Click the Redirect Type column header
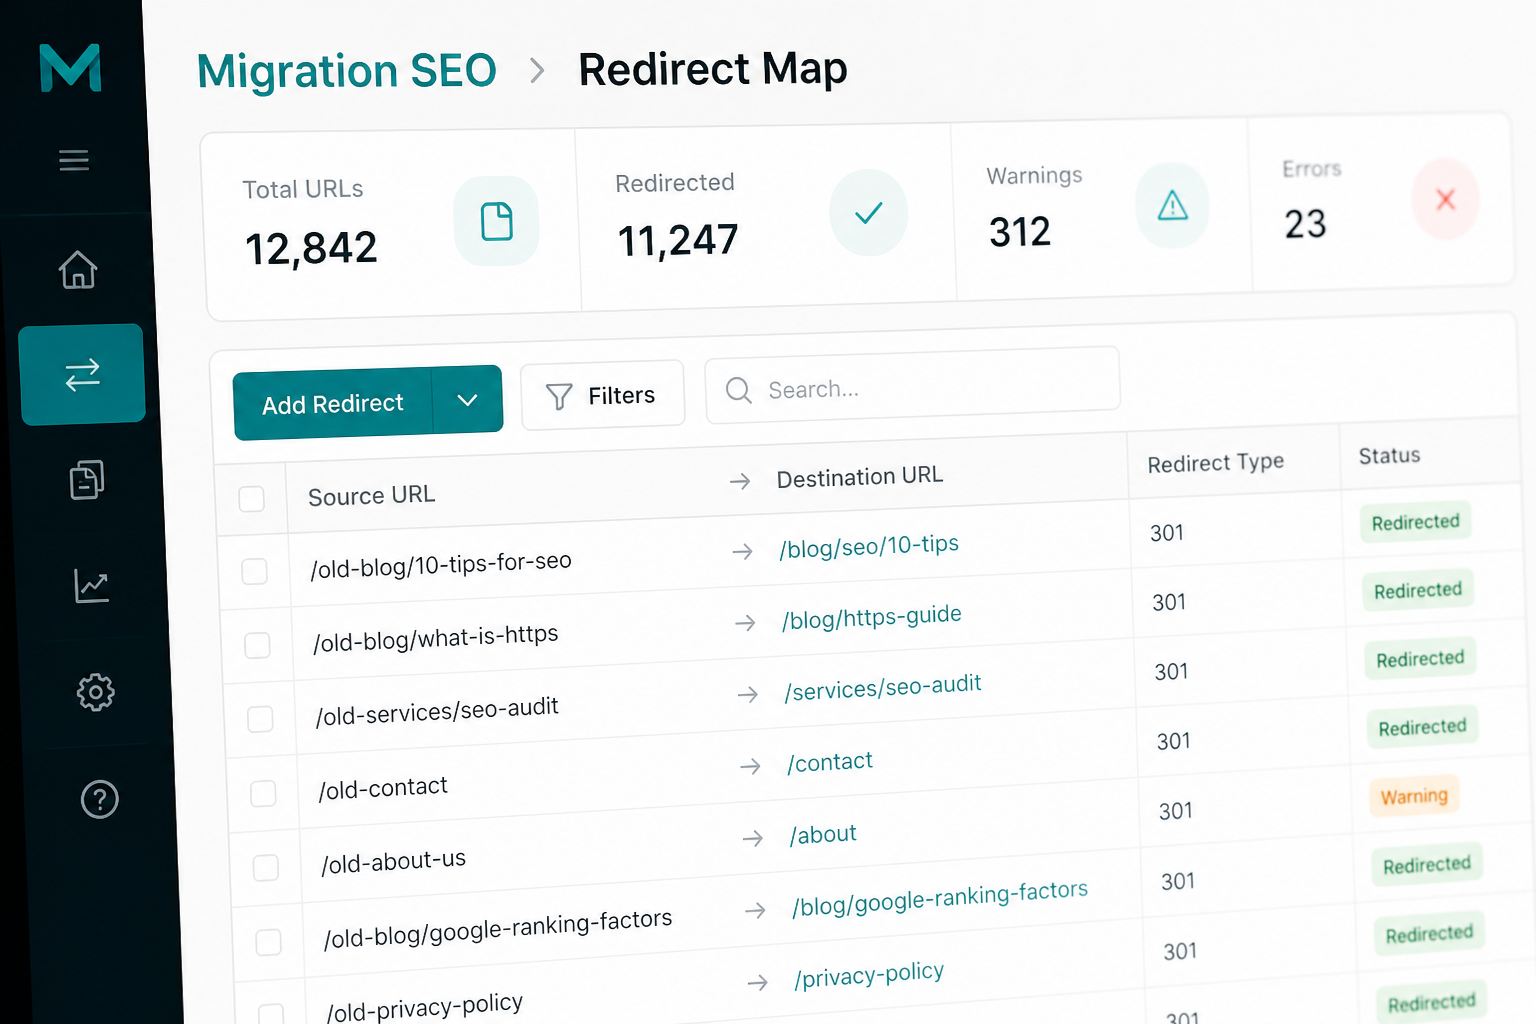Image resolution: width=1536 pixels, height=1024 pixels. coord(1216,463)
